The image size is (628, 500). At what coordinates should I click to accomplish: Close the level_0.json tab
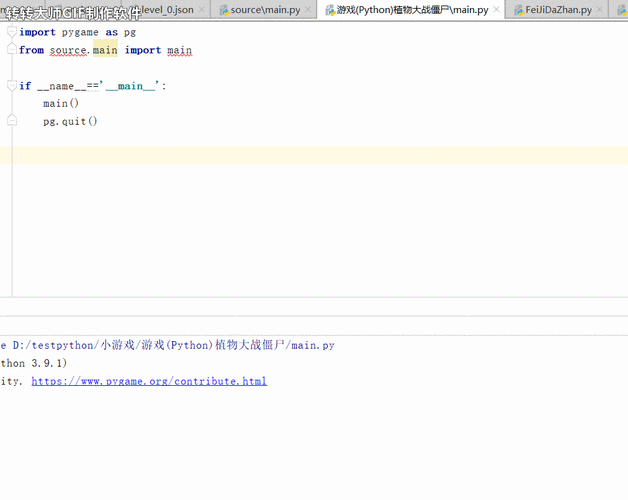click(x=203, y=10)
